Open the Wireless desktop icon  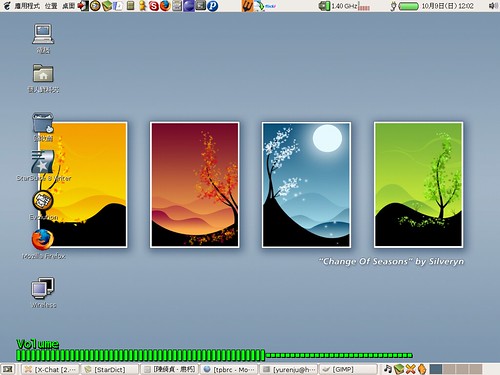(43, 292)
